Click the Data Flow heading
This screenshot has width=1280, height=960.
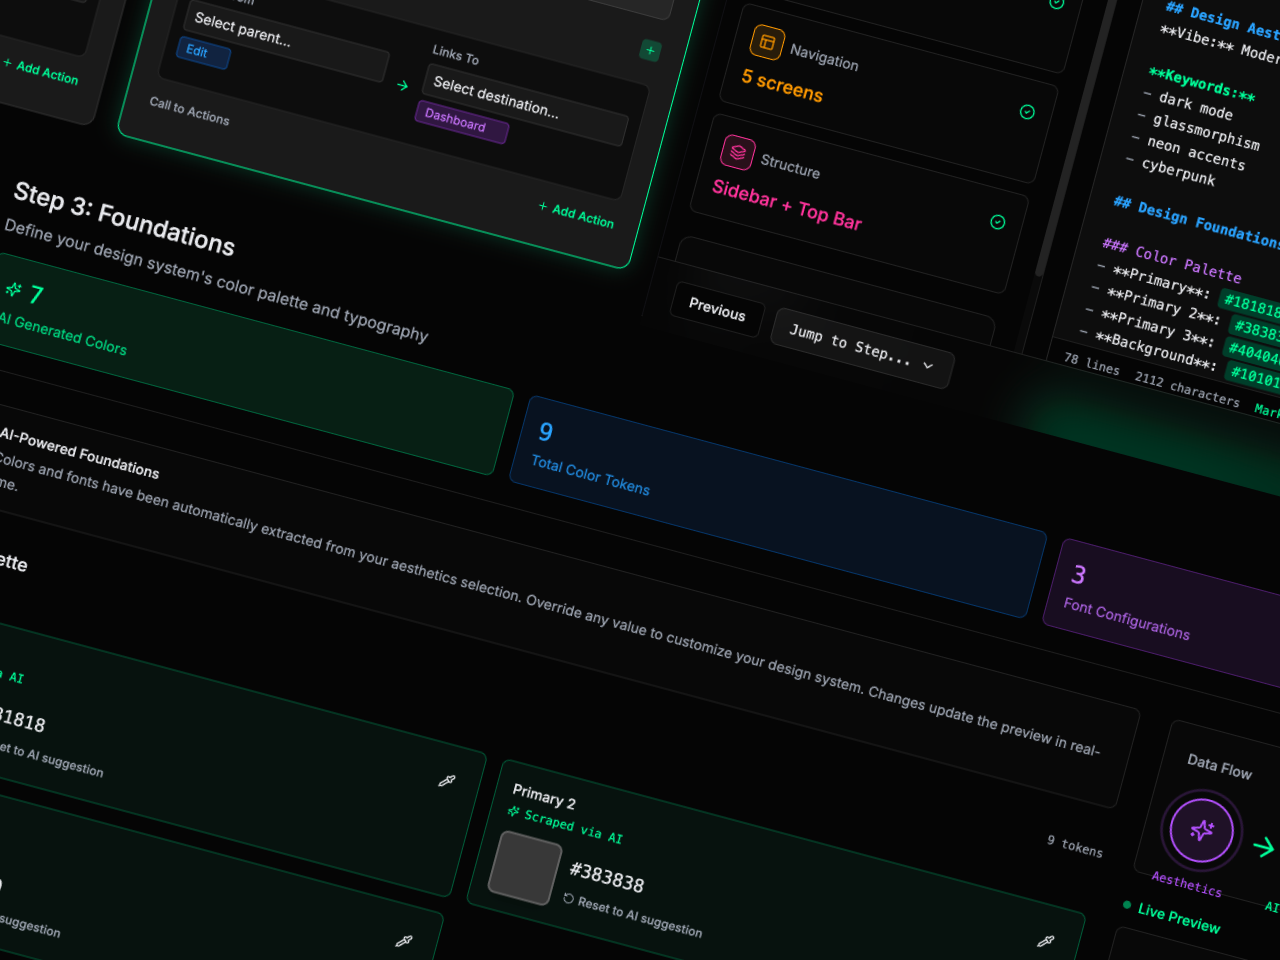1219,765
